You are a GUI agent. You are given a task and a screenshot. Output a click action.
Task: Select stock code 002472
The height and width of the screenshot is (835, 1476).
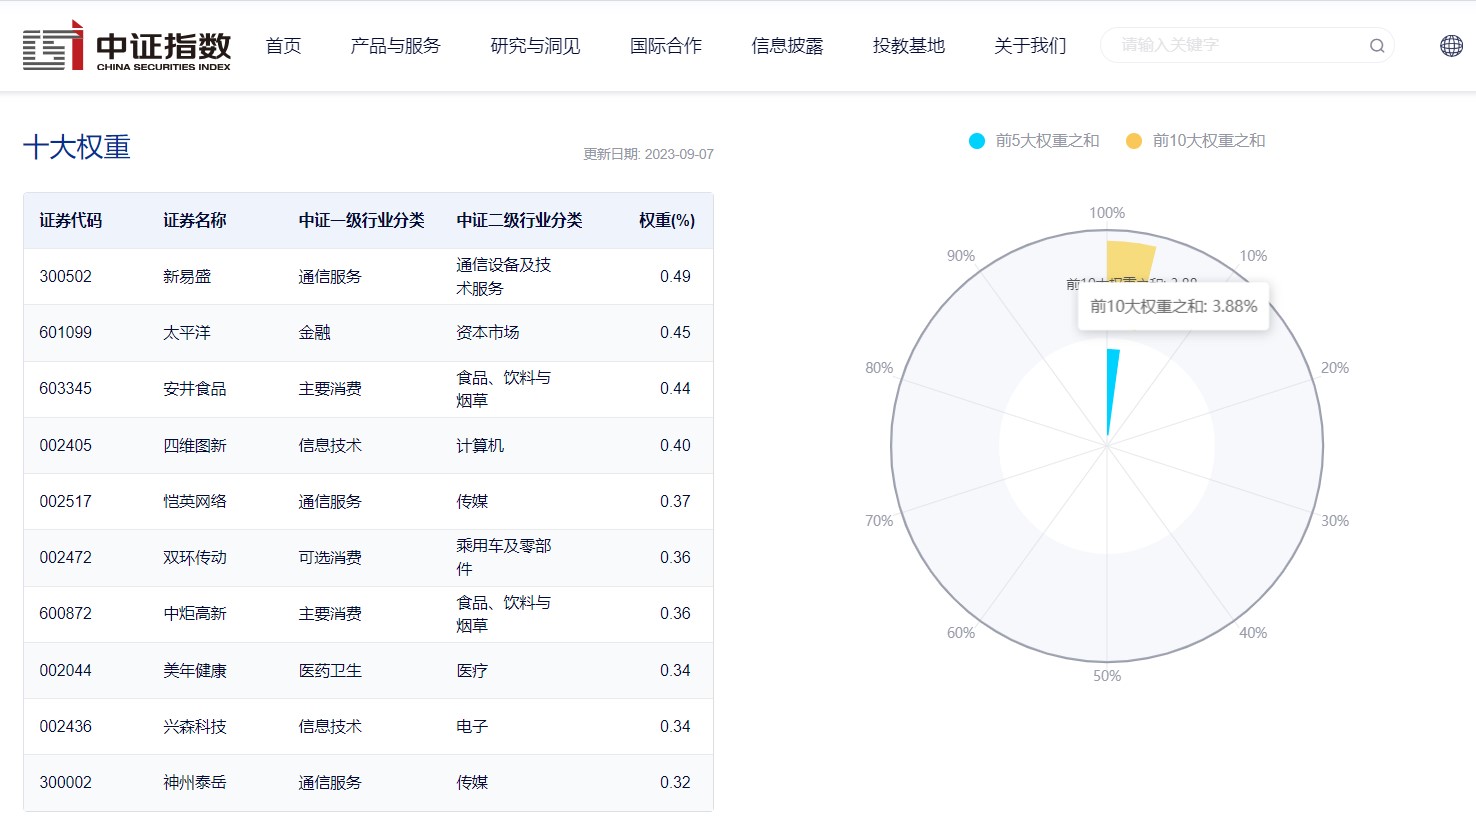(x=65, y=557)
